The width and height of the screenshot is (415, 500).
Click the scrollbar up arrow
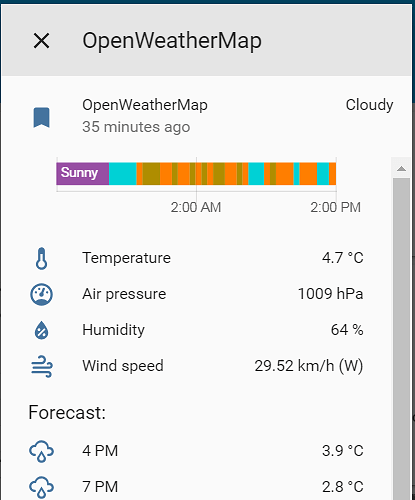tap(402, 168)
